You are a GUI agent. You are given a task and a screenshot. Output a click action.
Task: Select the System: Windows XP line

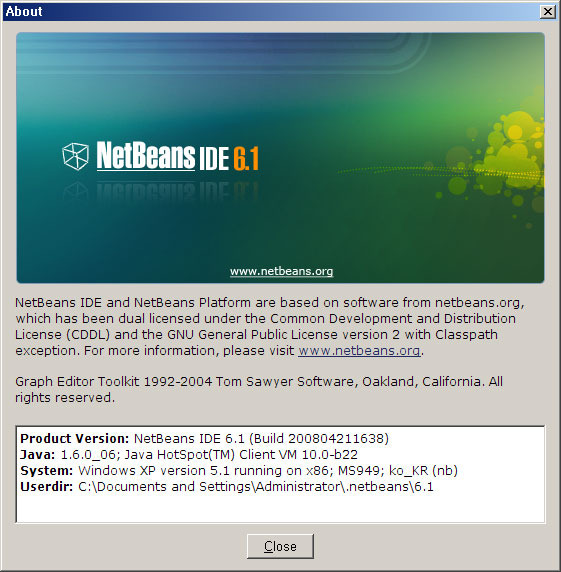pos(239,470)
